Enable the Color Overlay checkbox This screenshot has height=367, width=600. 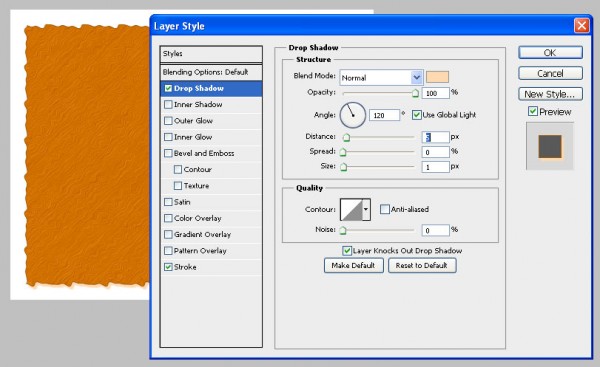click(x=168, y=218)
